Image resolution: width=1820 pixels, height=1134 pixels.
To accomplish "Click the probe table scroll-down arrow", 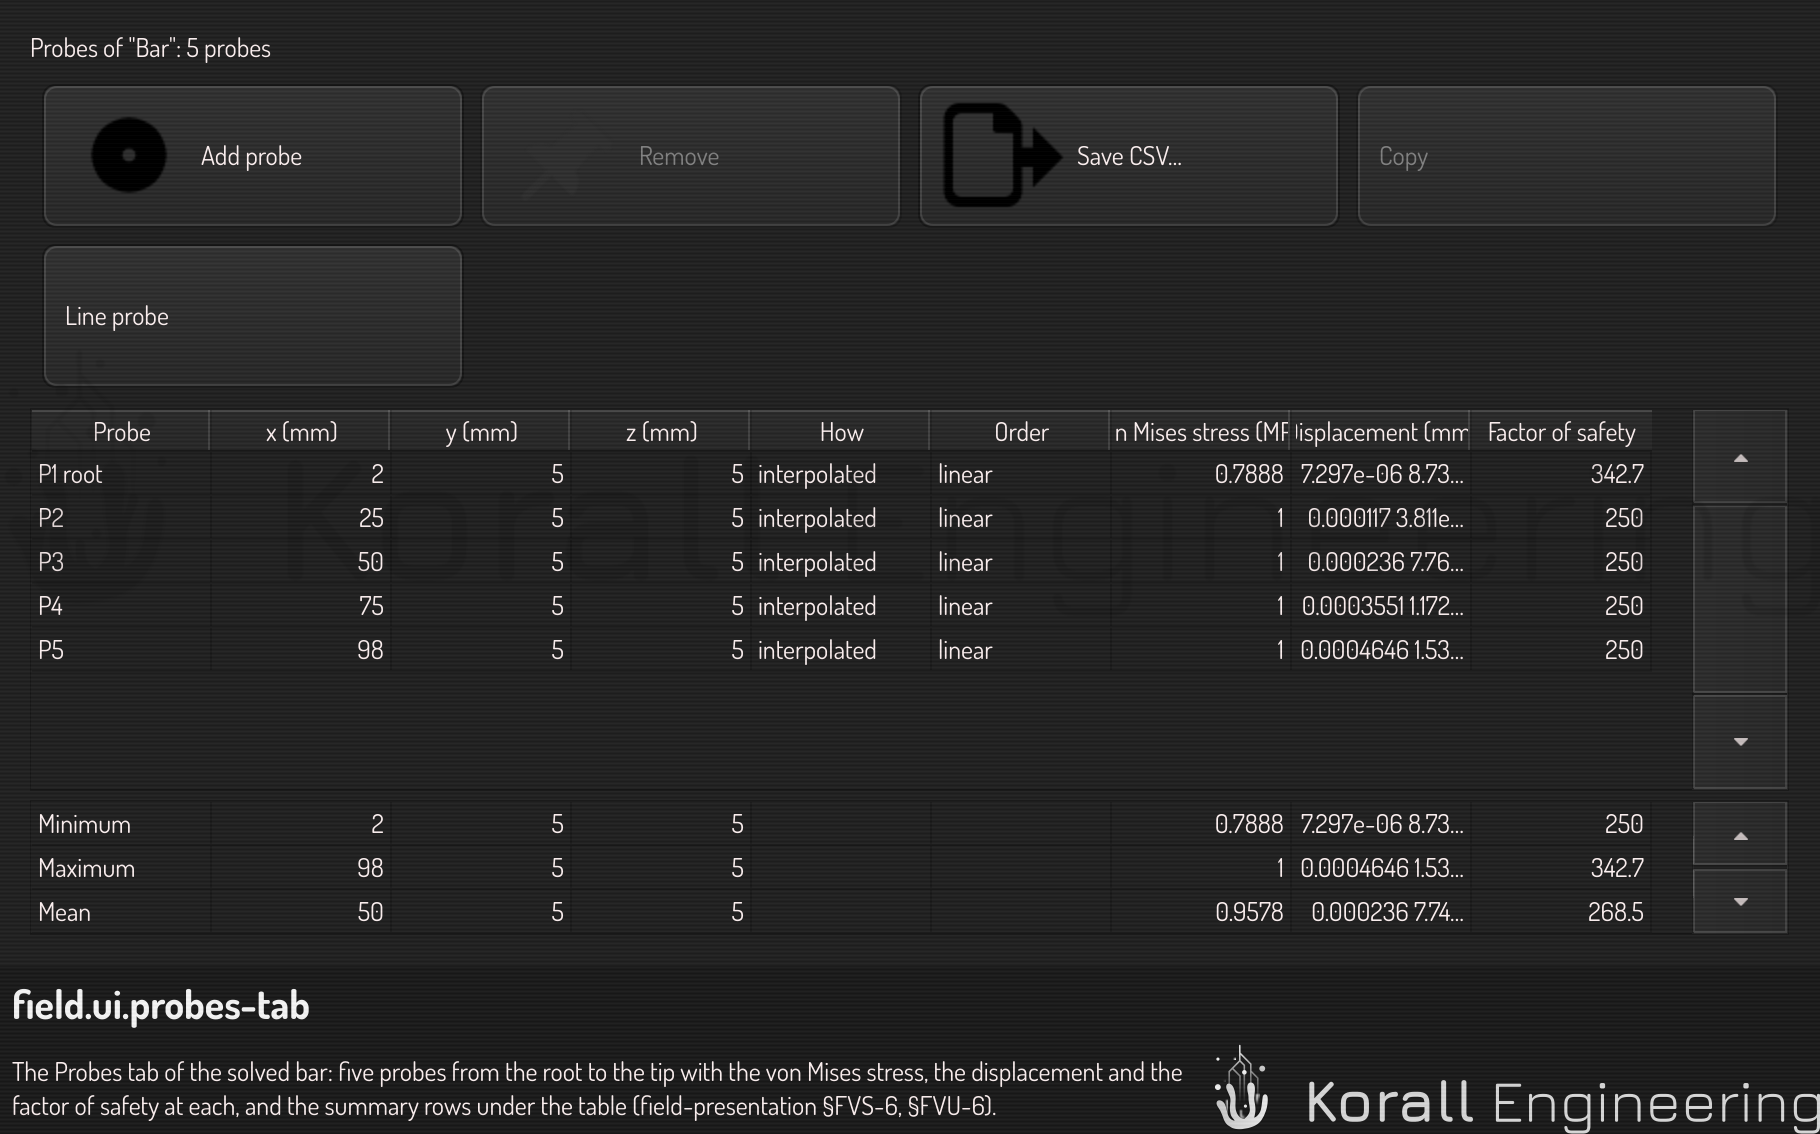I will 1740,742.
